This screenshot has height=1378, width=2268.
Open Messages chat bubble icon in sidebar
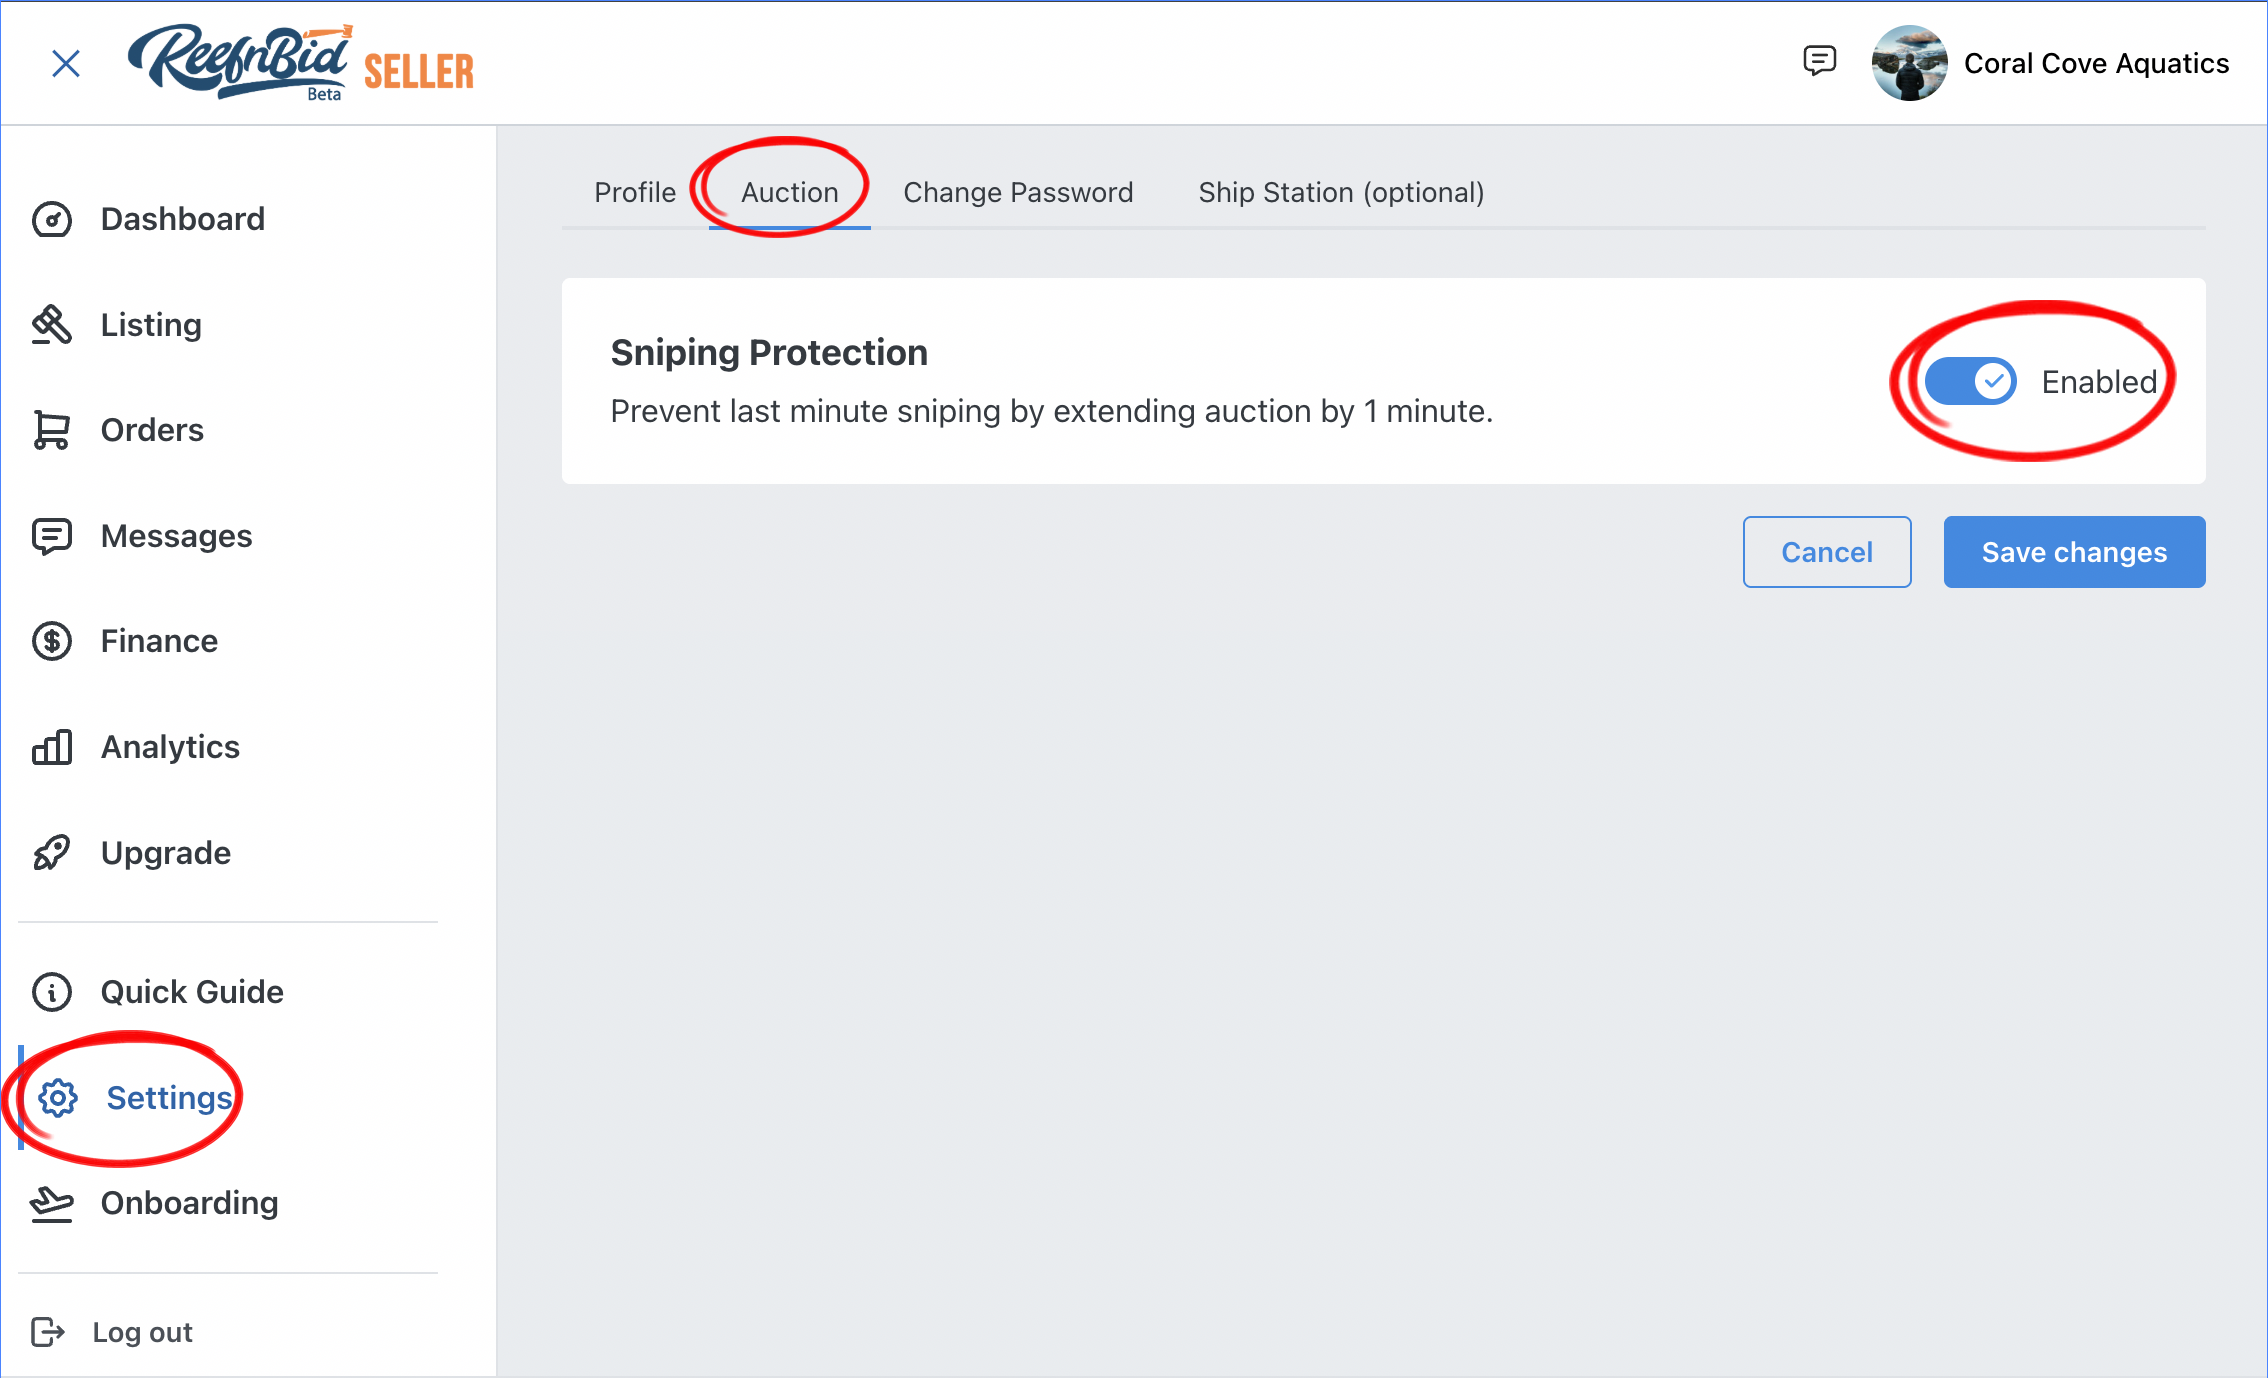(x=52, y=536)
